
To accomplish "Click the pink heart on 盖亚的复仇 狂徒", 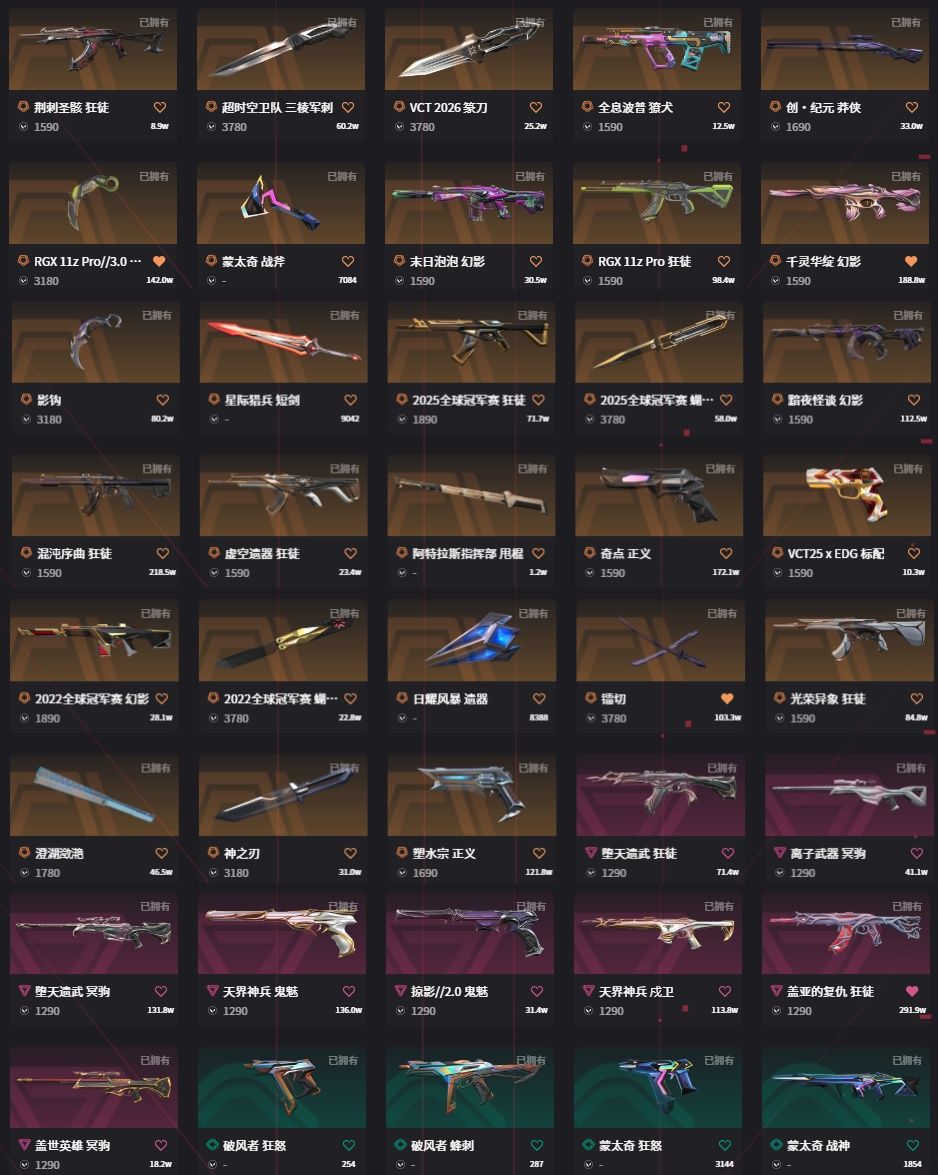I will pos(912,991).
